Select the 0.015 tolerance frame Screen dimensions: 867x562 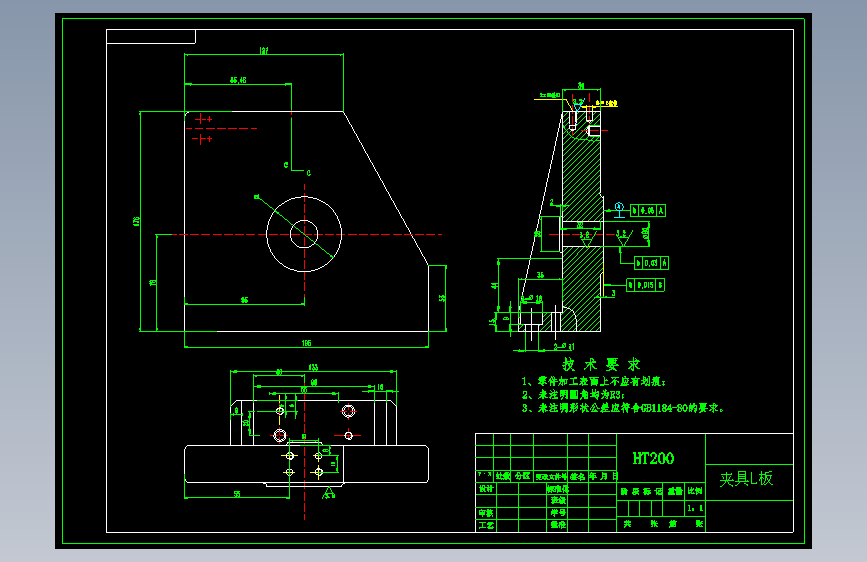645,285
